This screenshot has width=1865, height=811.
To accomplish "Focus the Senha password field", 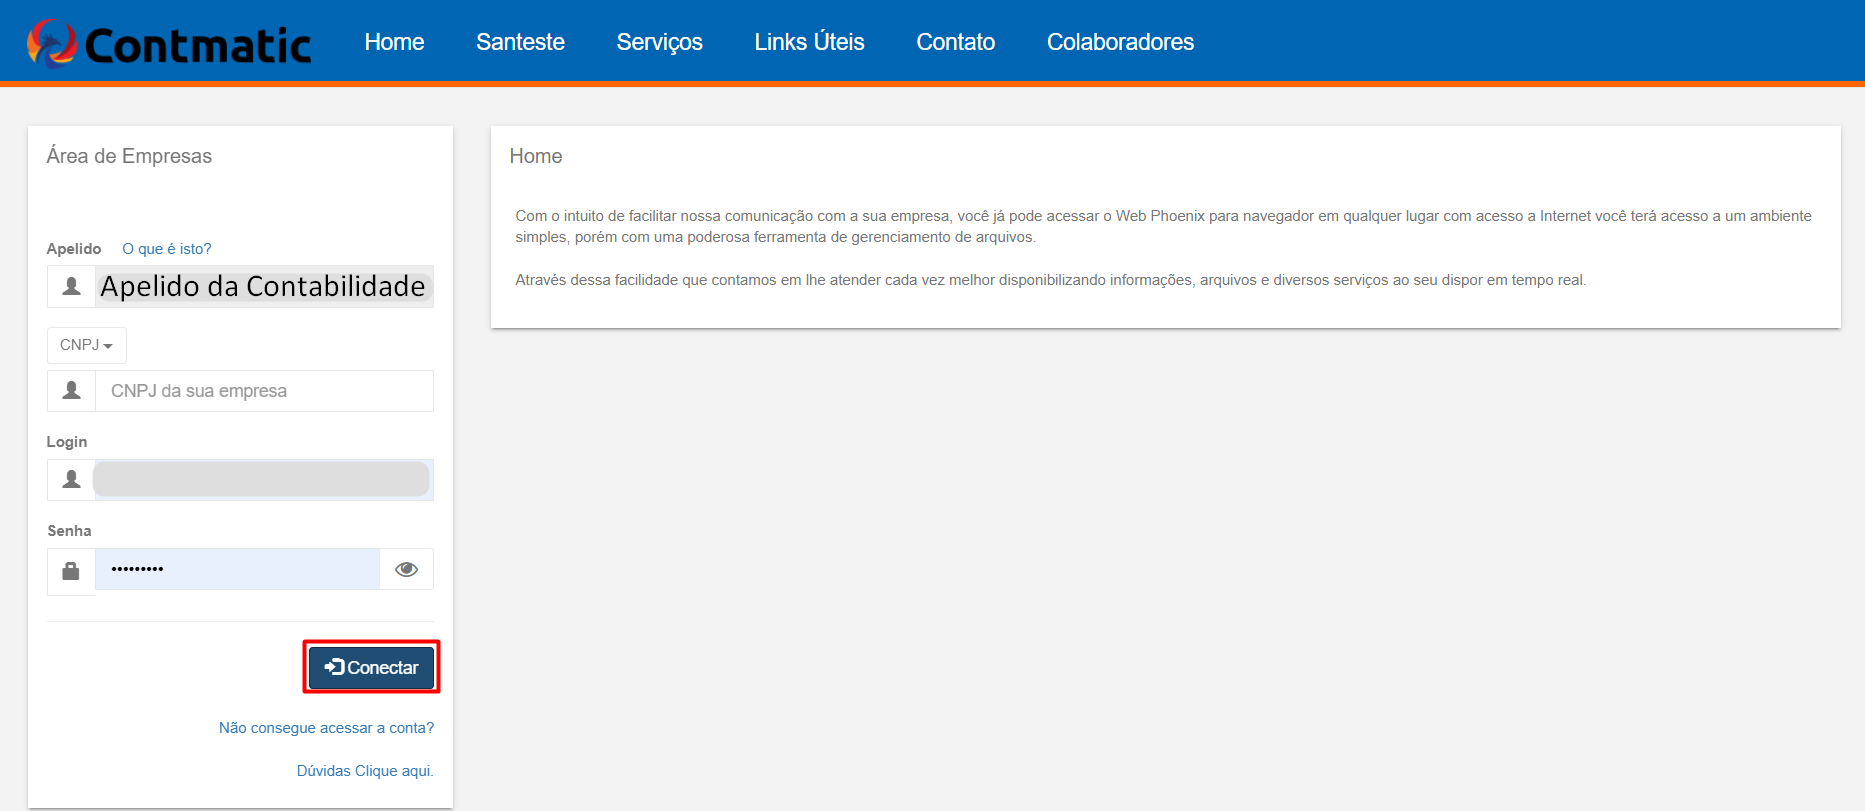I will point(237,569).
